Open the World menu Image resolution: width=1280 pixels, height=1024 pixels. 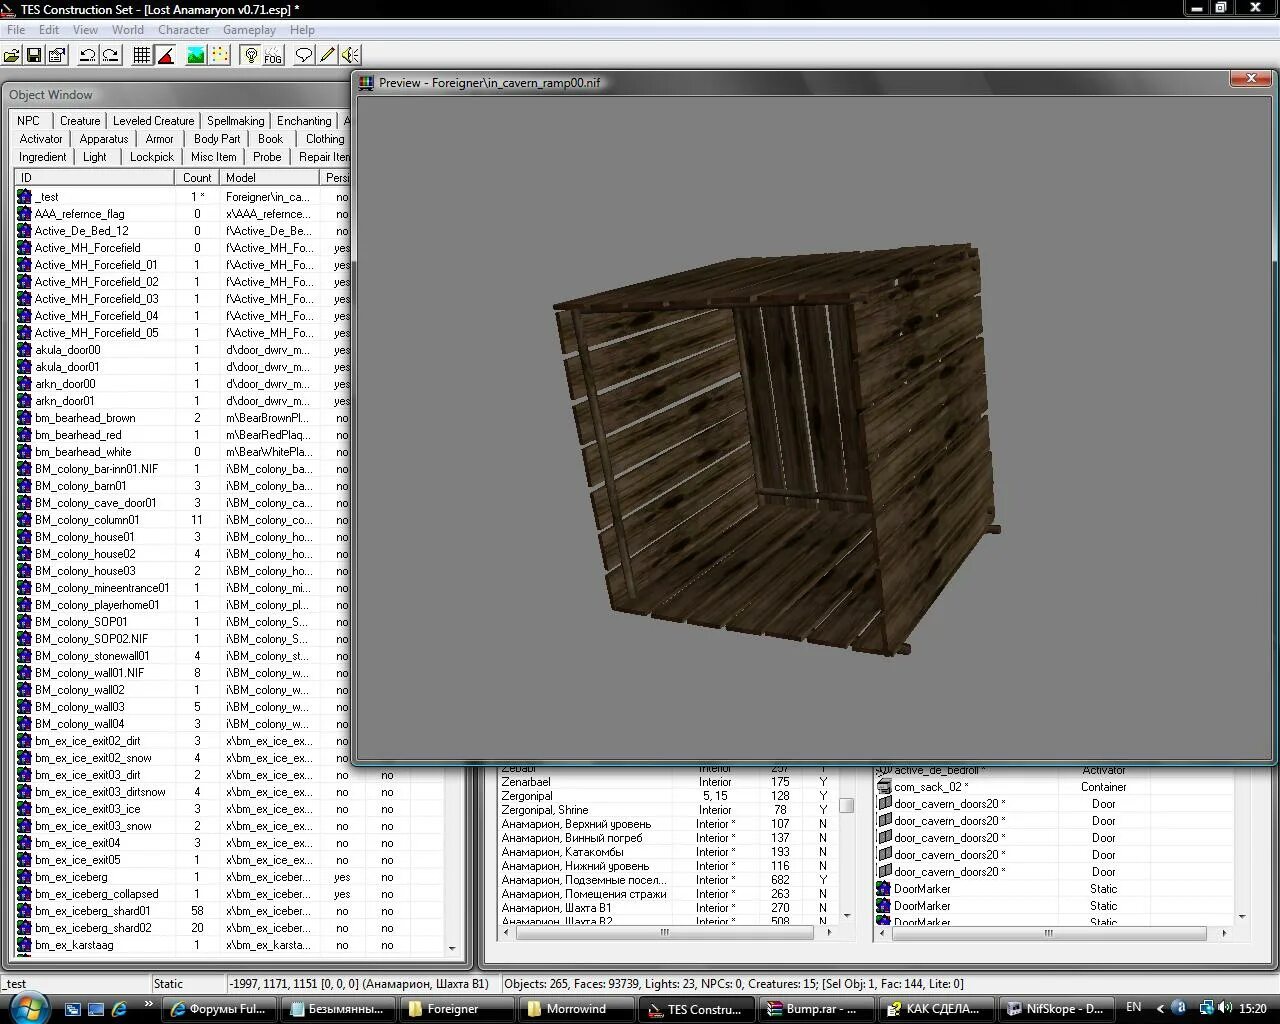[127, 30]
